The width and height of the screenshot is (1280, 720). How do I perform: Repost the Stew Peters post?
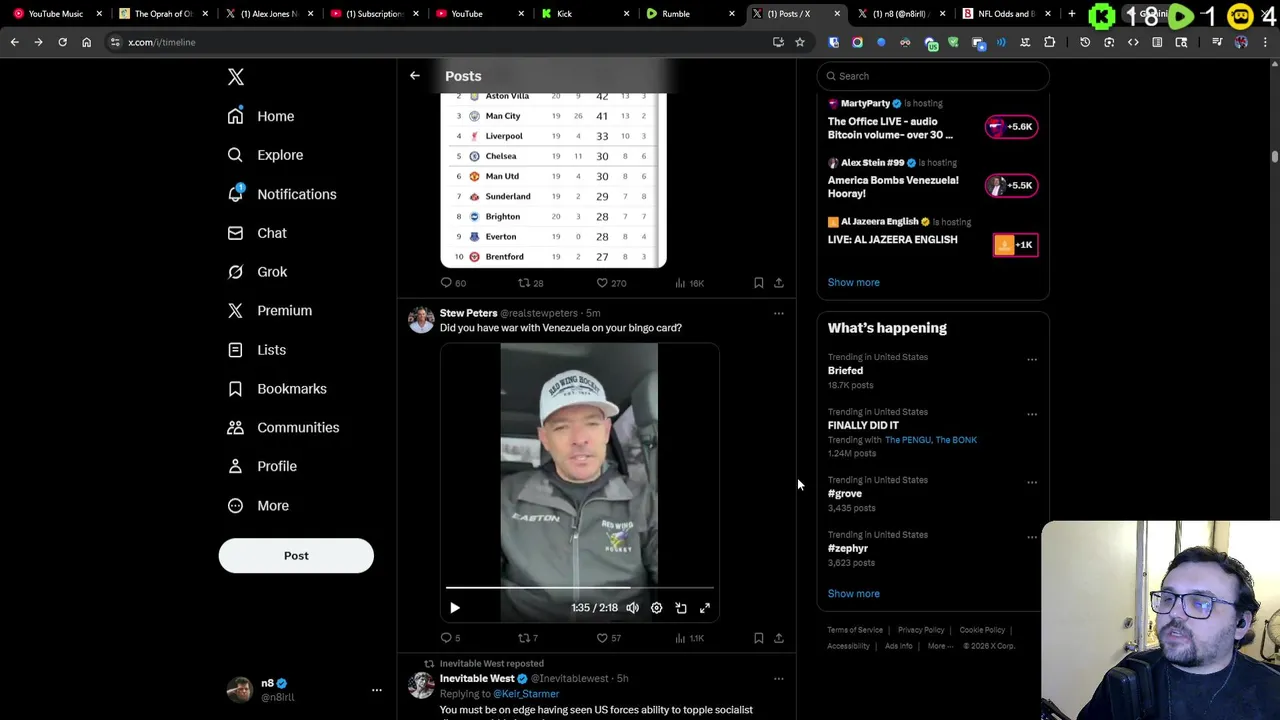coord(528,638)
